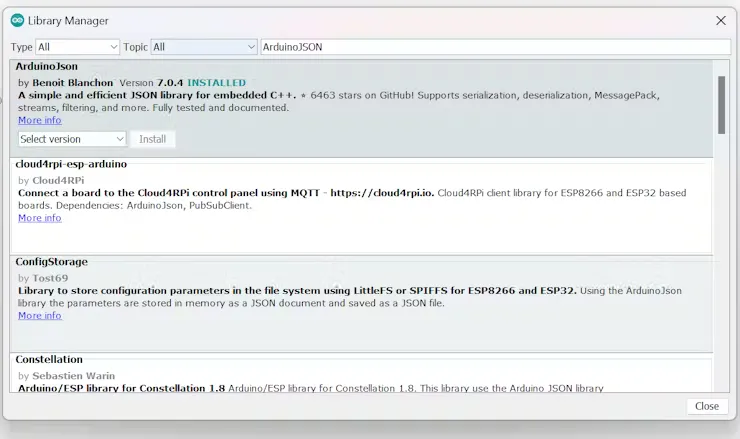
Task: Click the search field containing ArduinoJSON
Action: [495, 47]
